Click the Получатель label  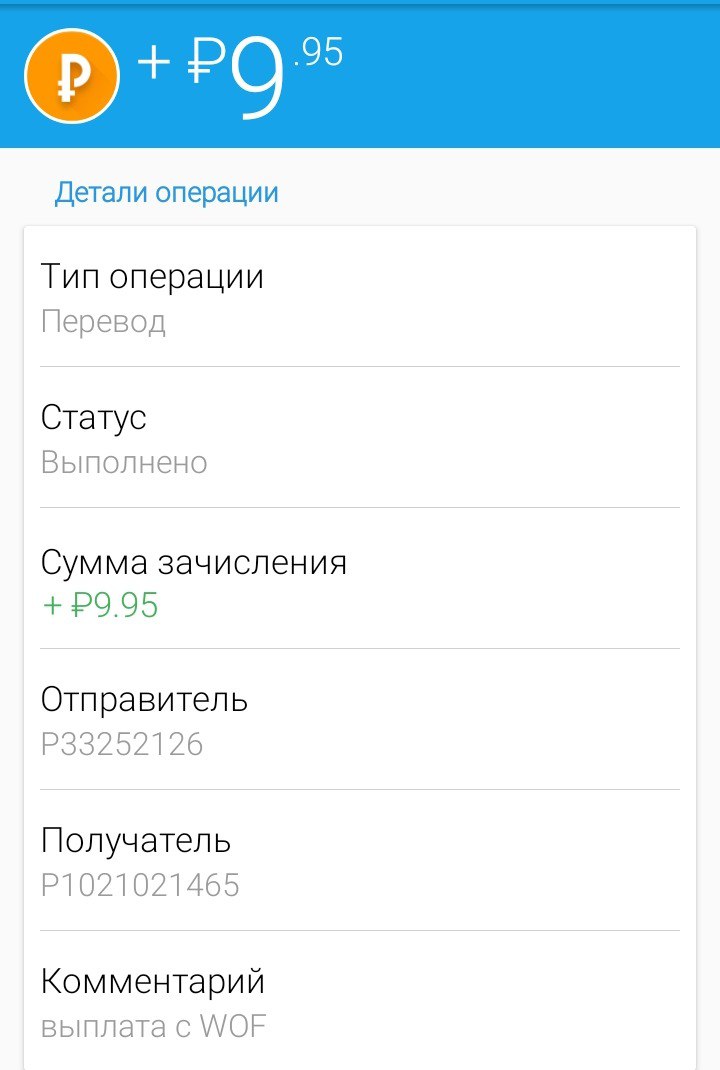pyautogui.click(x=136, y=840)
